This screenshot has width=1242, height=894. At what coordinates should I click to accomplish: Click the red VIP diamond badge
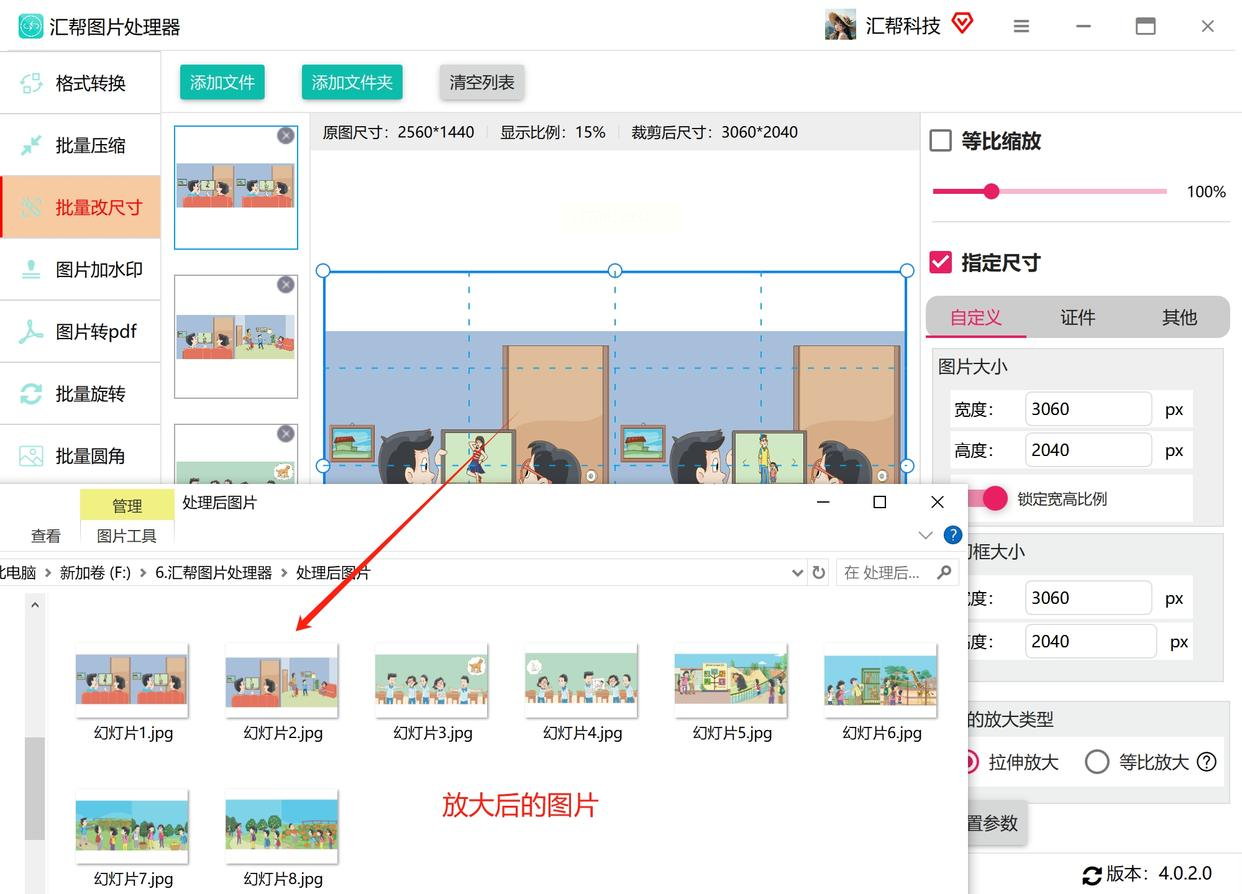962,23
